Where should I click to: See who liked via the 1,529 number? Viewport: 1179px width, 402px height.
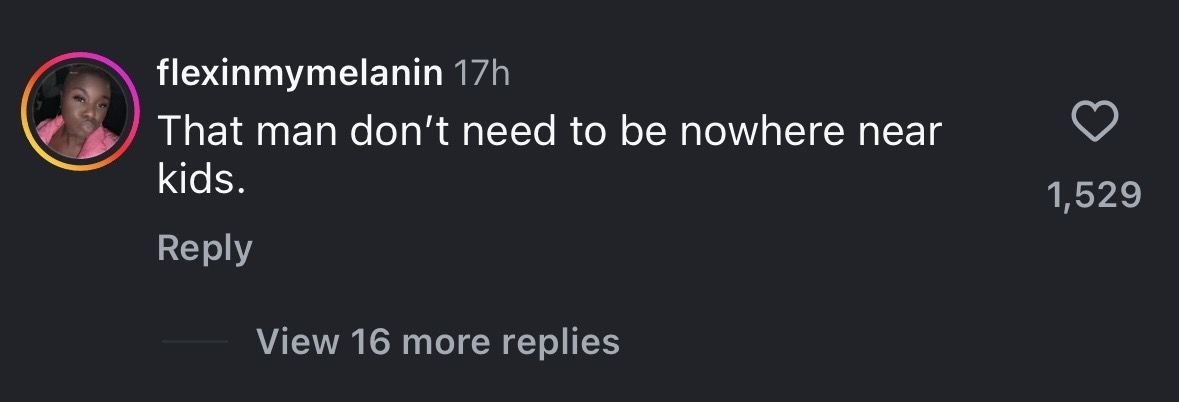(x=1094, y=195)
